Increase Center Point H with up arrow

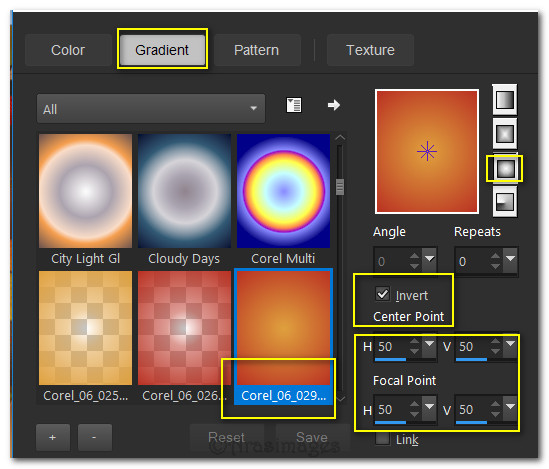click(x=414, y=341)
